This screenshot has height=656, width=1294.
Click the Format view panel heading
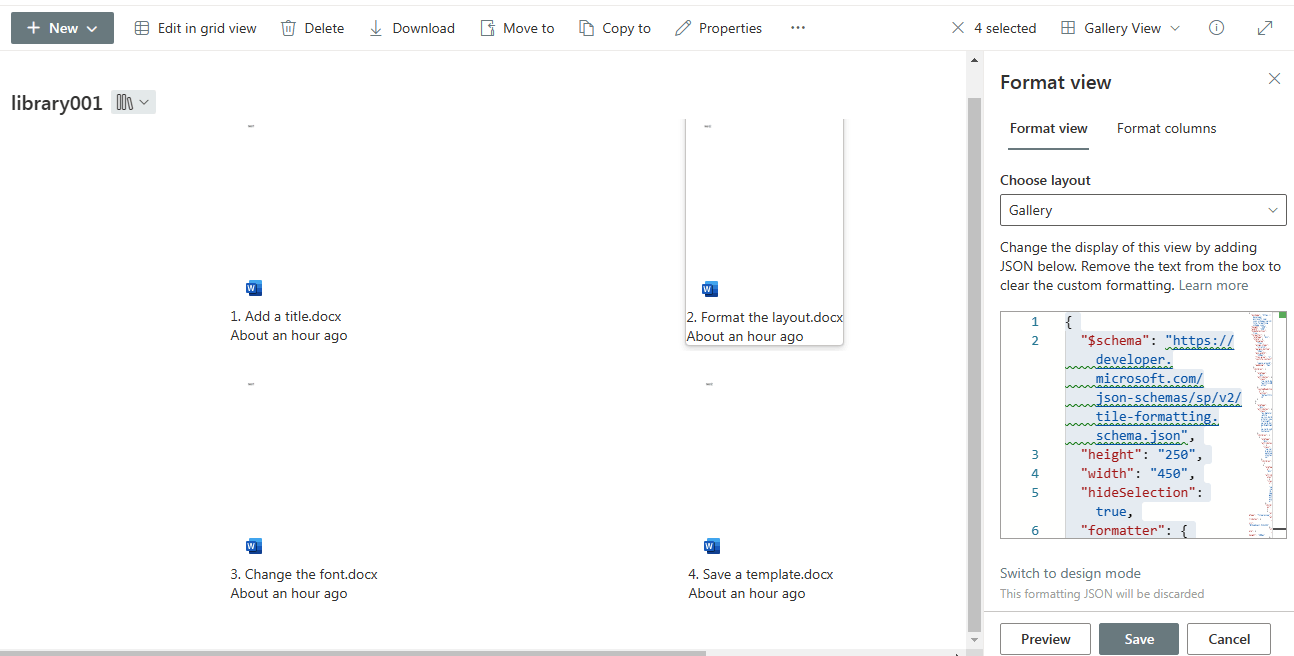[1055, 82]
